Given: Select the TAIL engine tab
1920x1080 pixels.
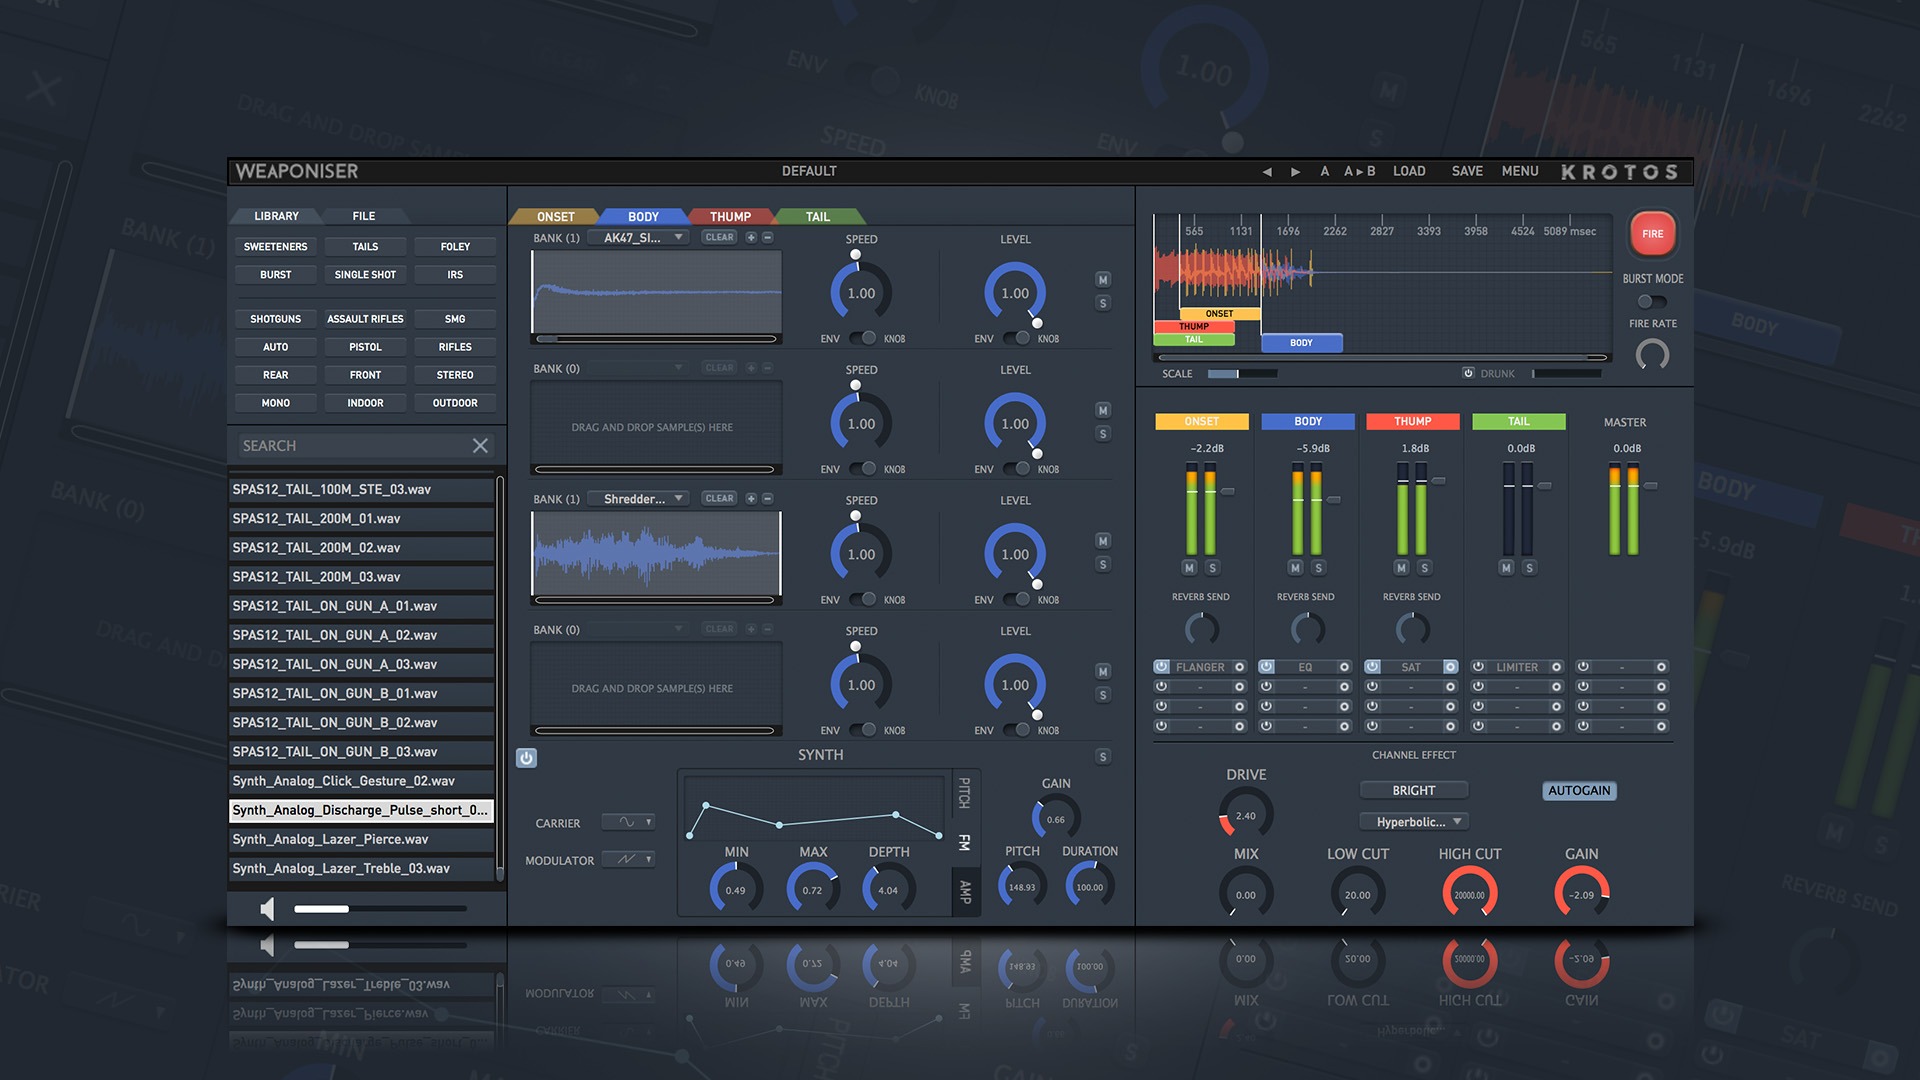Looking at the screenshot, I should pos(818,217).
